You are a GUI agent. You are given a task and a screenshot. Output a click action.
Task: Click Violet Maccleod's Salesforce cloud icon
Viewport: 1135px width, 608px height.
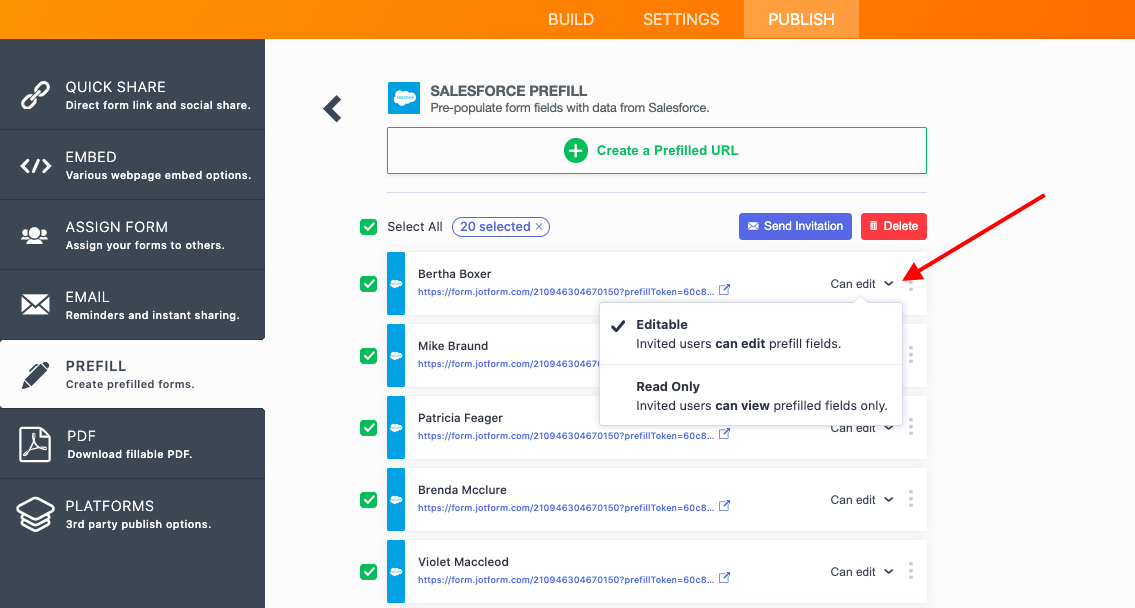(x=396, y=572)
